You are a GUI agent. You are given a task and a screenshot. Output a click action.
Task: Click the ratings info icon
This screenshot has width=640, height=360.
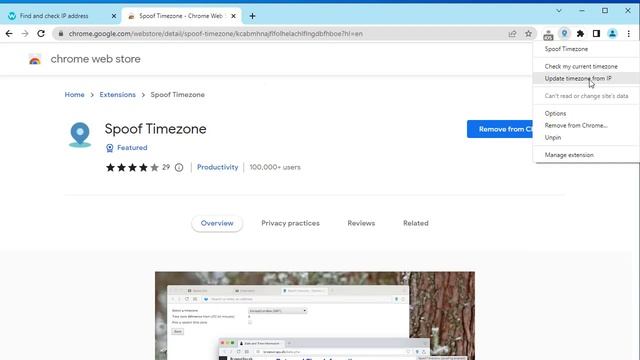click(x=179, y=167)
